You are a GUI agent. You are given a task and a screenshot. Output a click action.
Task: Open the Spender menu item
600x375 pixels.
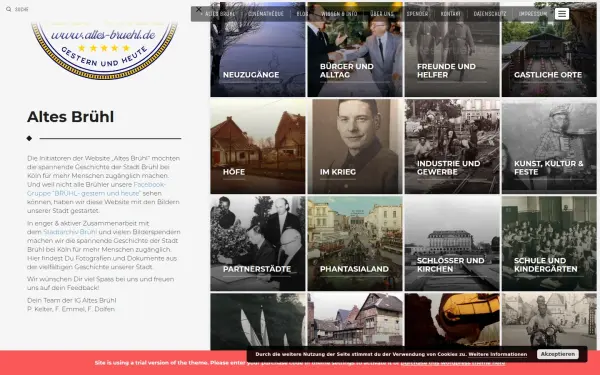[417, 14]
